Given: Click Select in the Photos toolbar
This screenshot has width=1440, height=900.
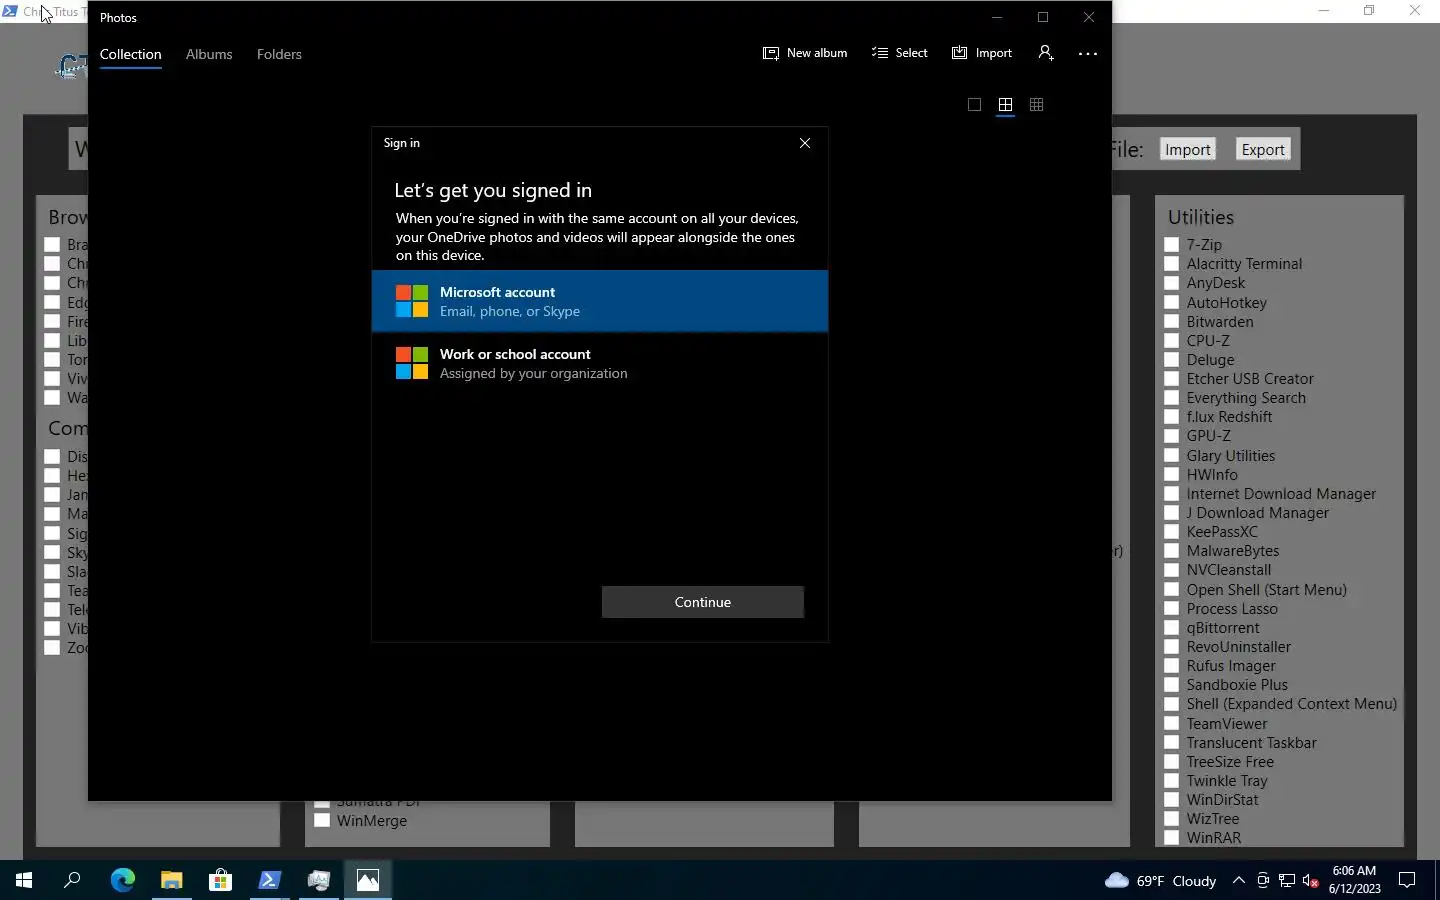Looking at the screenshot, I should pos(899,53).
